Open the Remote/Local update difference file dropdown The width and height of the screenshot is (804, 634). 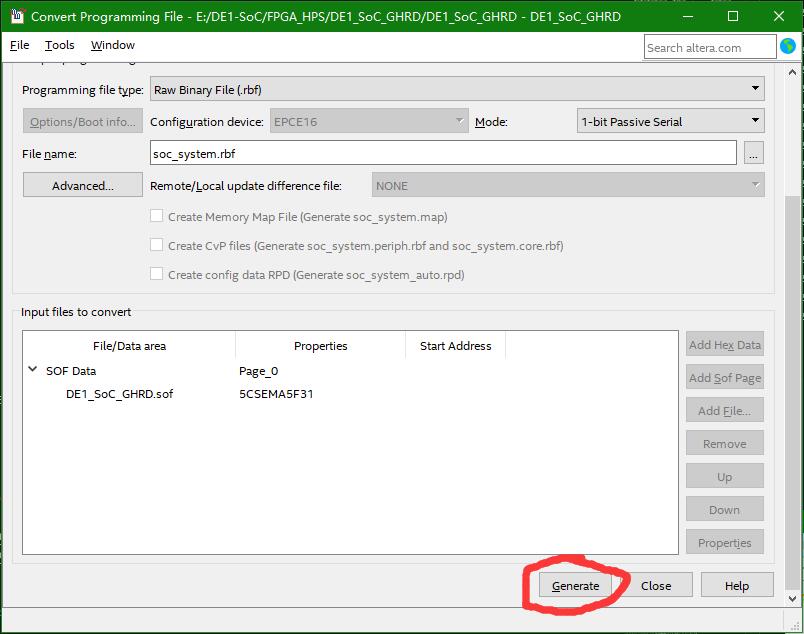[568, 185]
